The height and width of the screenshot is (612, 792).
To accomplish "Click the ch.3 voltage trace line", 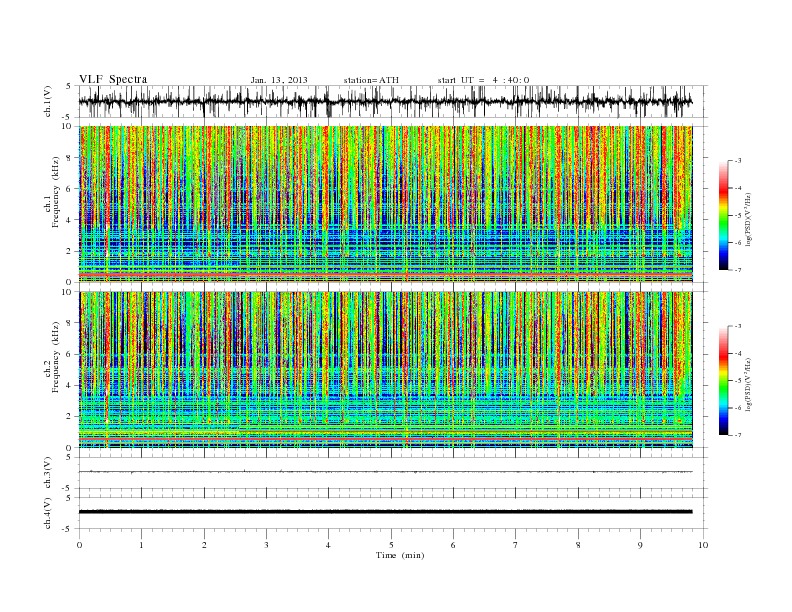I will (386, 472).
